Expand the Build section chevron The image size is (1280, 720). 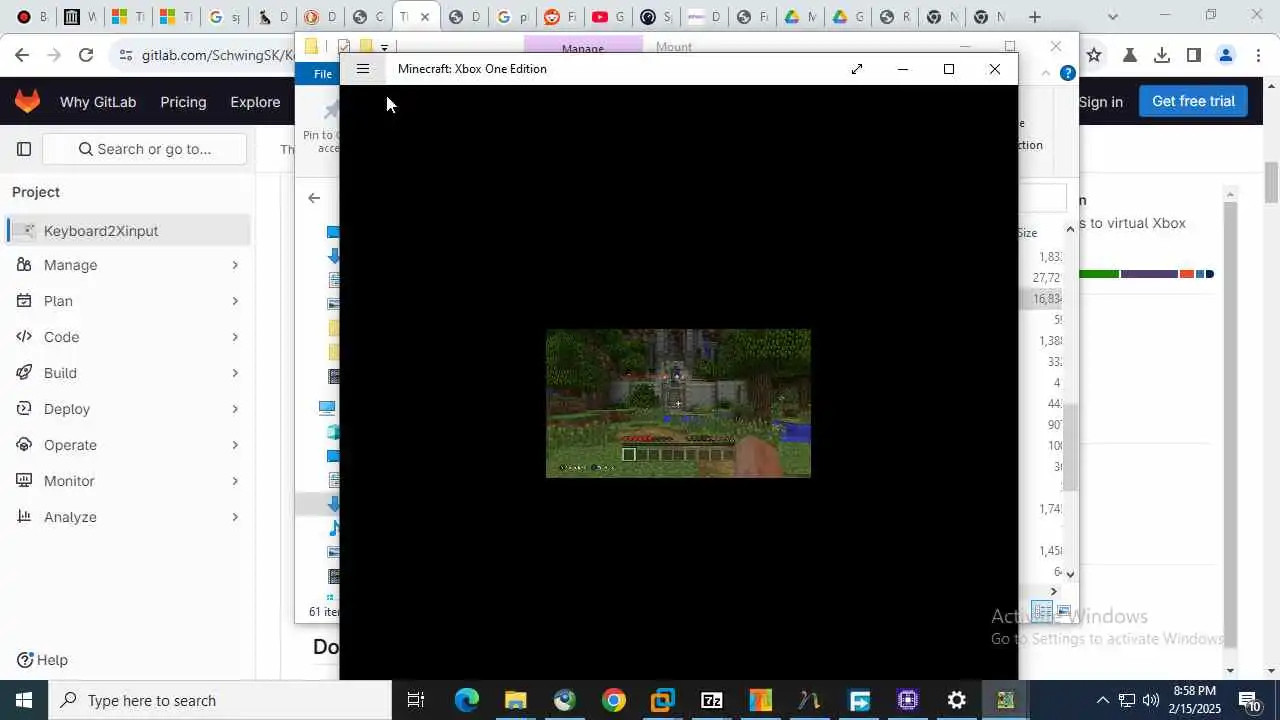(235, 373)
